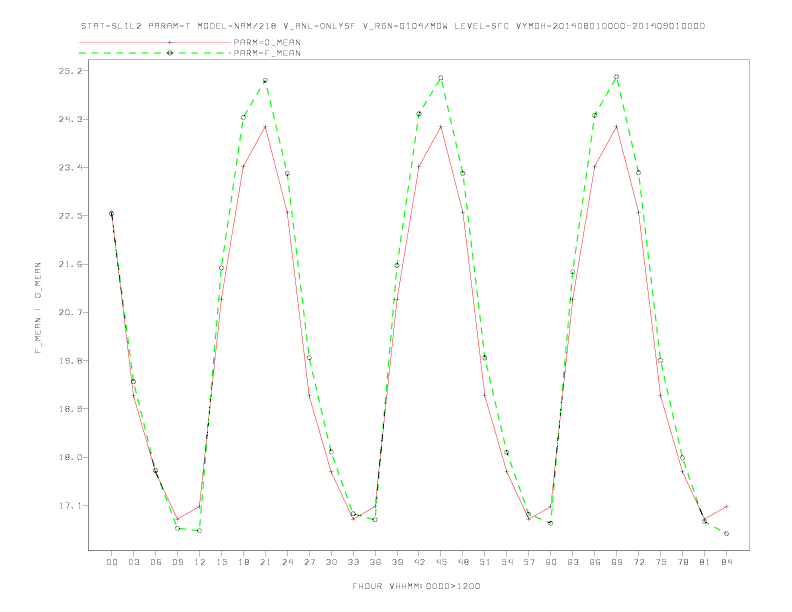Click the green F_MEAN peak marker at hour 21
Viewport: 792px width, 612px height.
[265, 80]
